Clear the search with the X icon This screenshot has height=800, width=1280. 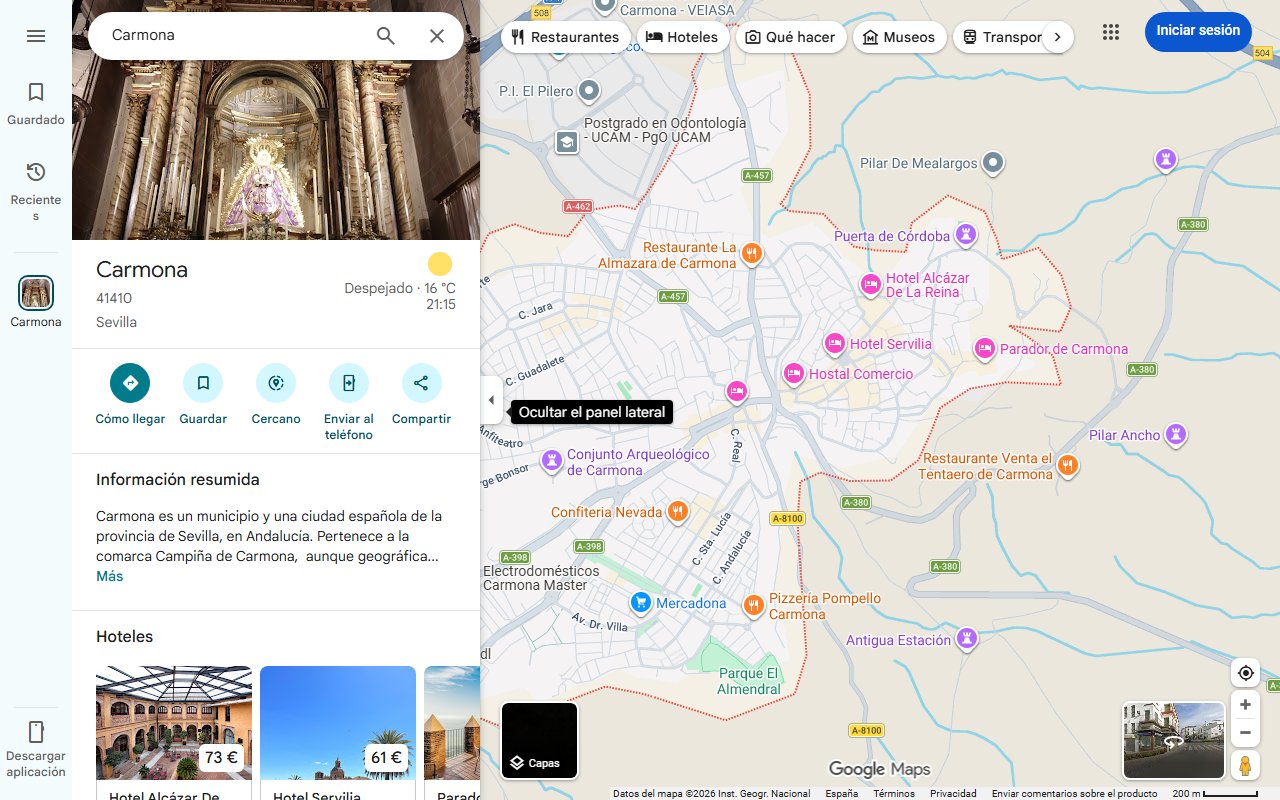tap(437, 35)
